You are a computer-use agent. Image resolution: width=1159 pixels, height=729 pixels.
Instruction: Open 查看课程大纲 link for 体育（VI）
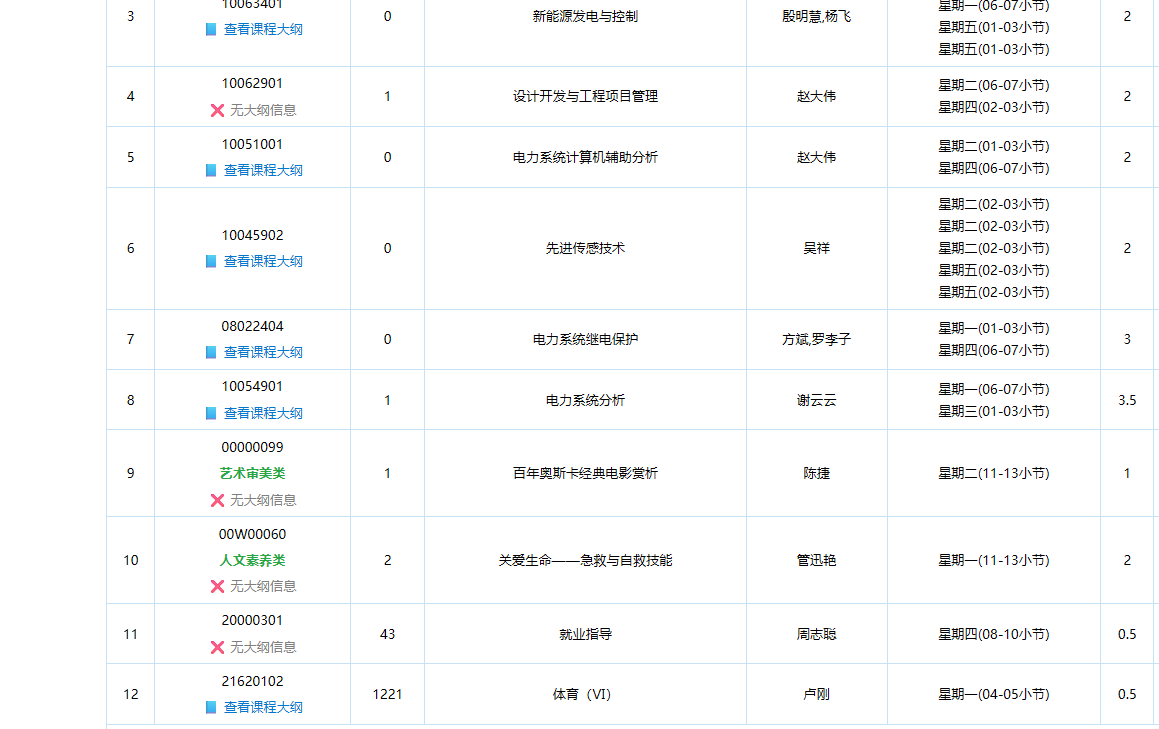click(260, 707)
